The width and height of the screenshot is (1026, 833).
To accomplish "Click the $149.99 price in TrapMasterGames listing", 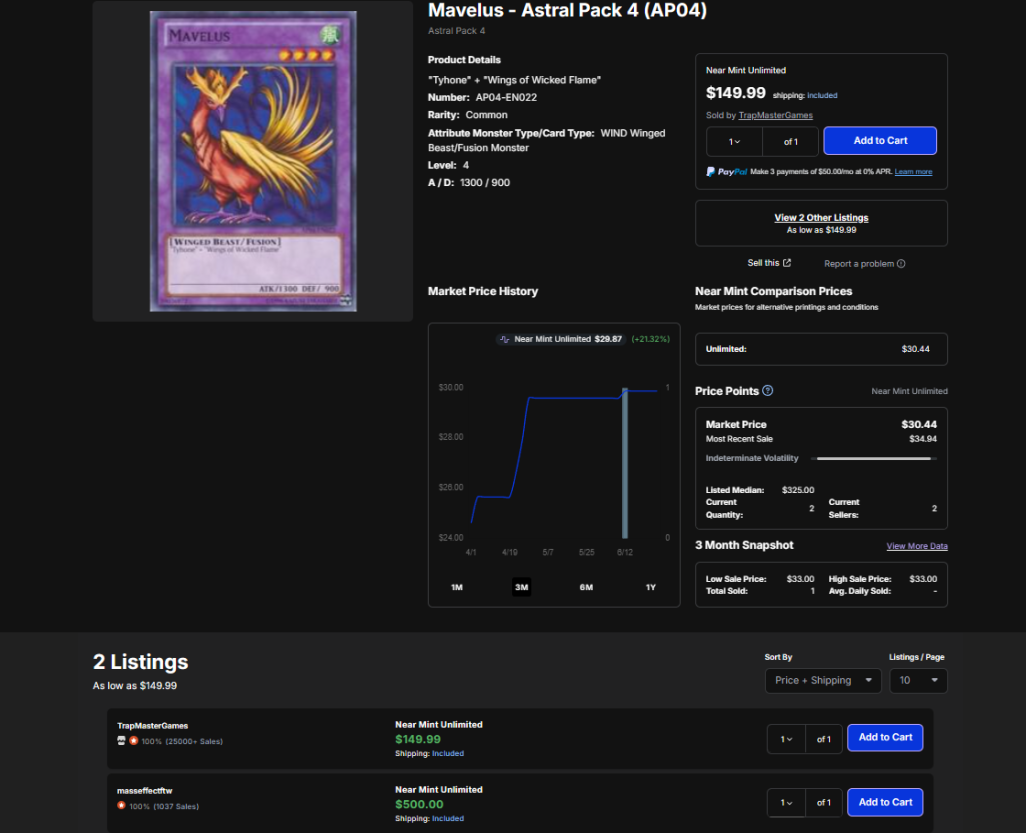I will pos(418,739).
